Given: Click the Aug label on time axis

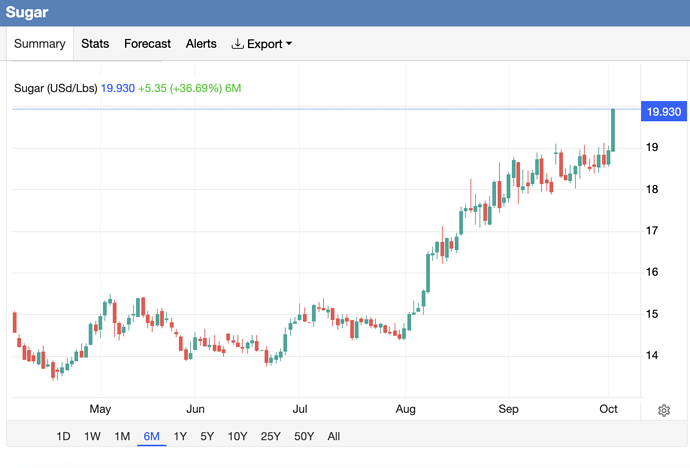Looking at the screenshot, I should click(405, 409).
